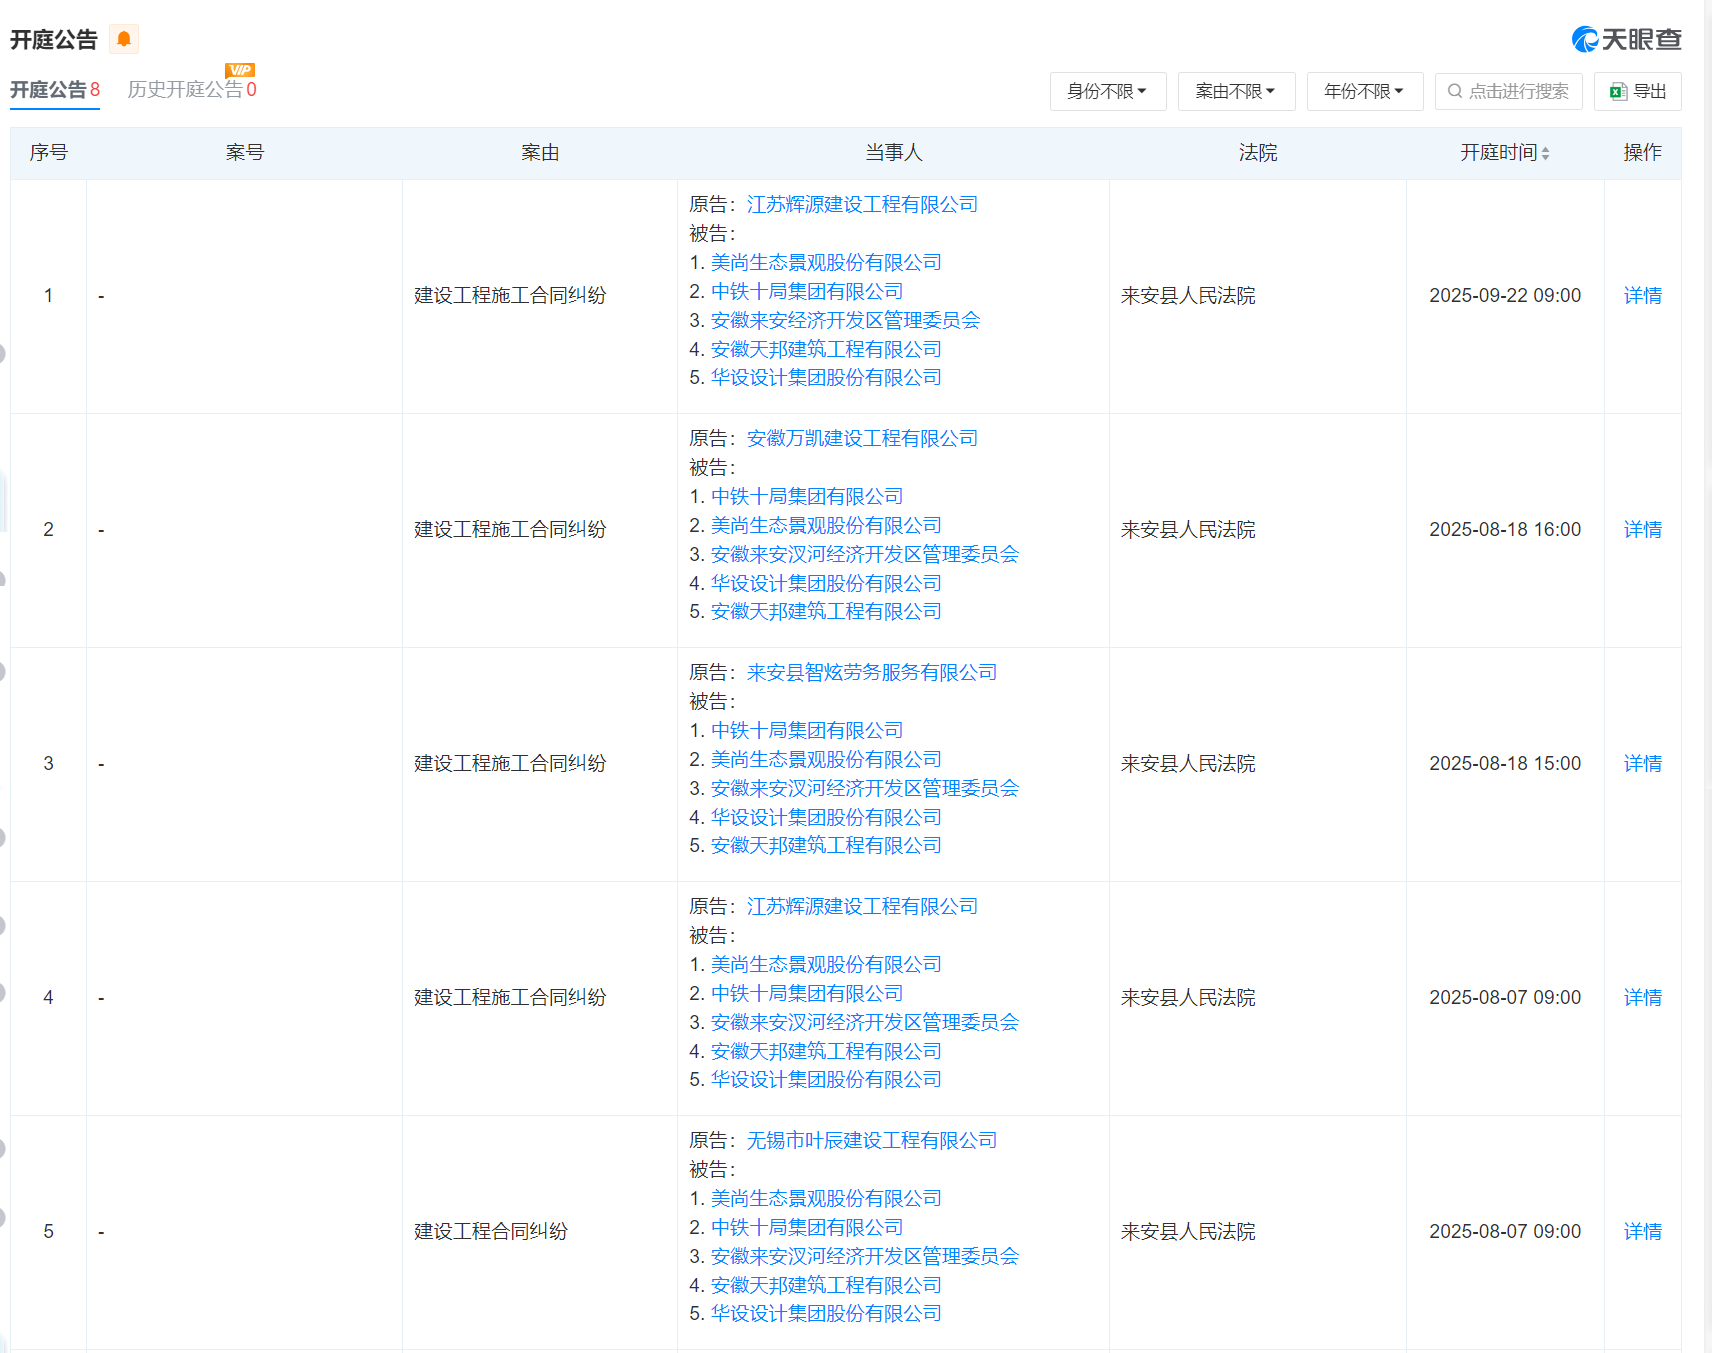This screenshot has width=1712, height=1353.
Task: Open plaintiff 江苏辉源建设工程有限公司 in row 4
Action: 862,907
